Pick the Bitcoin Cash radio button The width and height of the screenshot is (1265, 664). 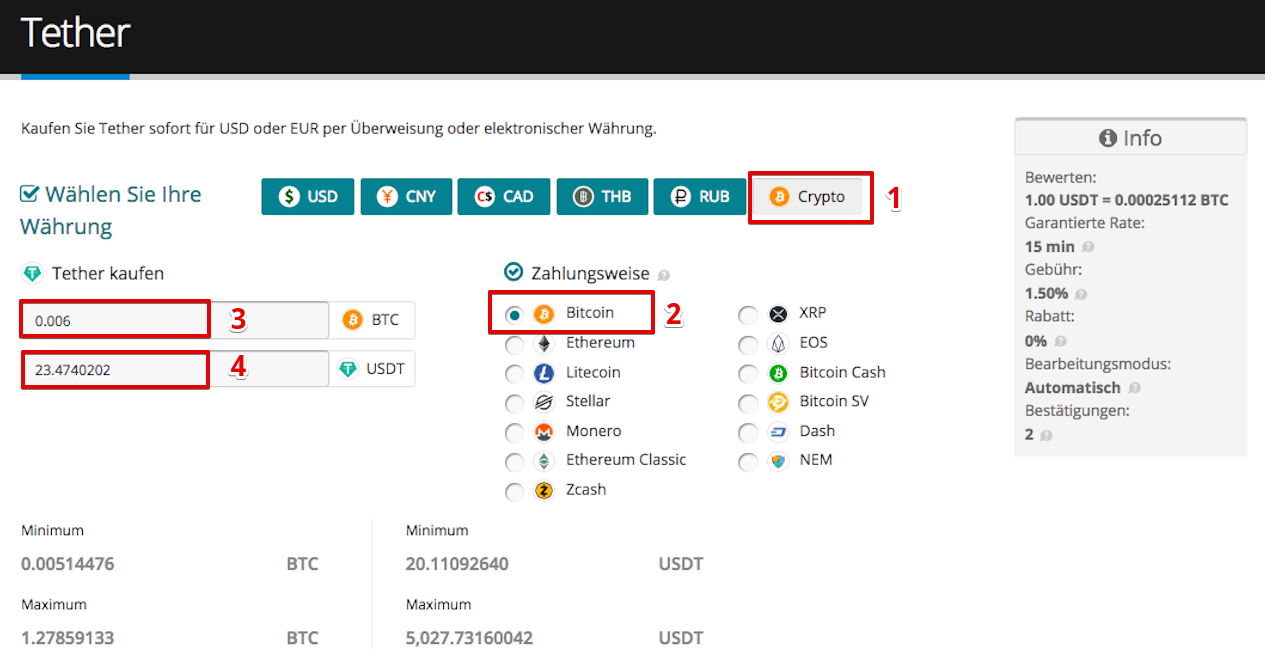[748, 374]
